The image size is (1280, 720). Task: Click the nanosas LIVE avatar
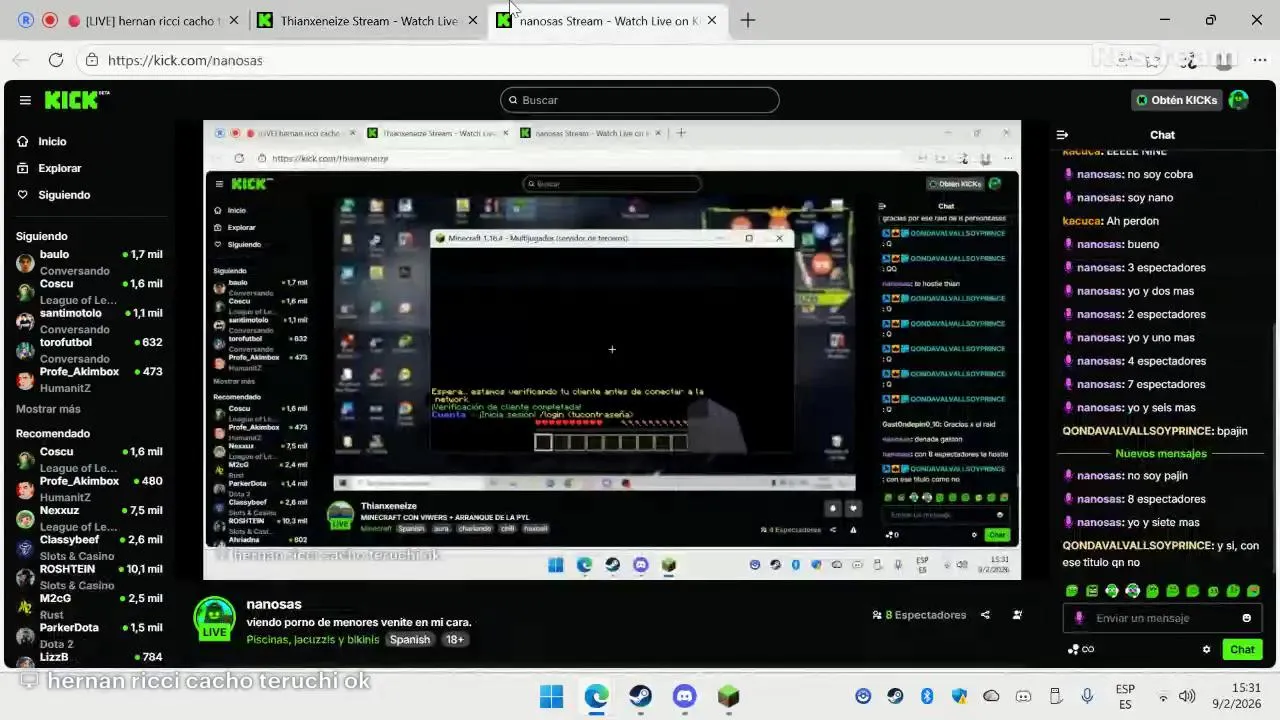[x=214, y=619]
